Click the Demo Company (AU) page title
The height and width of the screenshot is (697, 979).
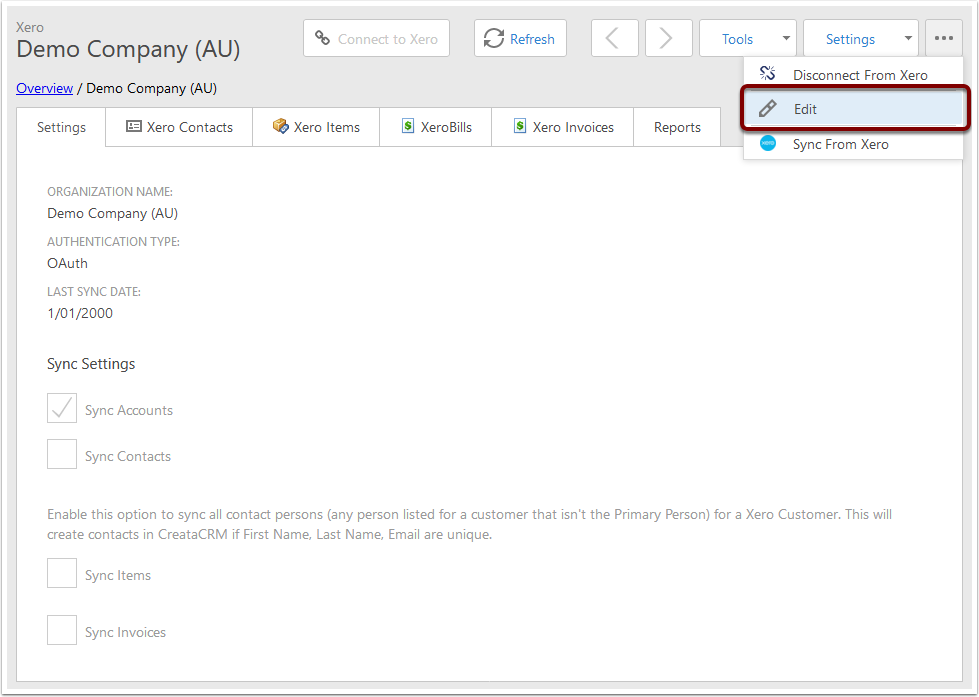[x=128, y=49]
